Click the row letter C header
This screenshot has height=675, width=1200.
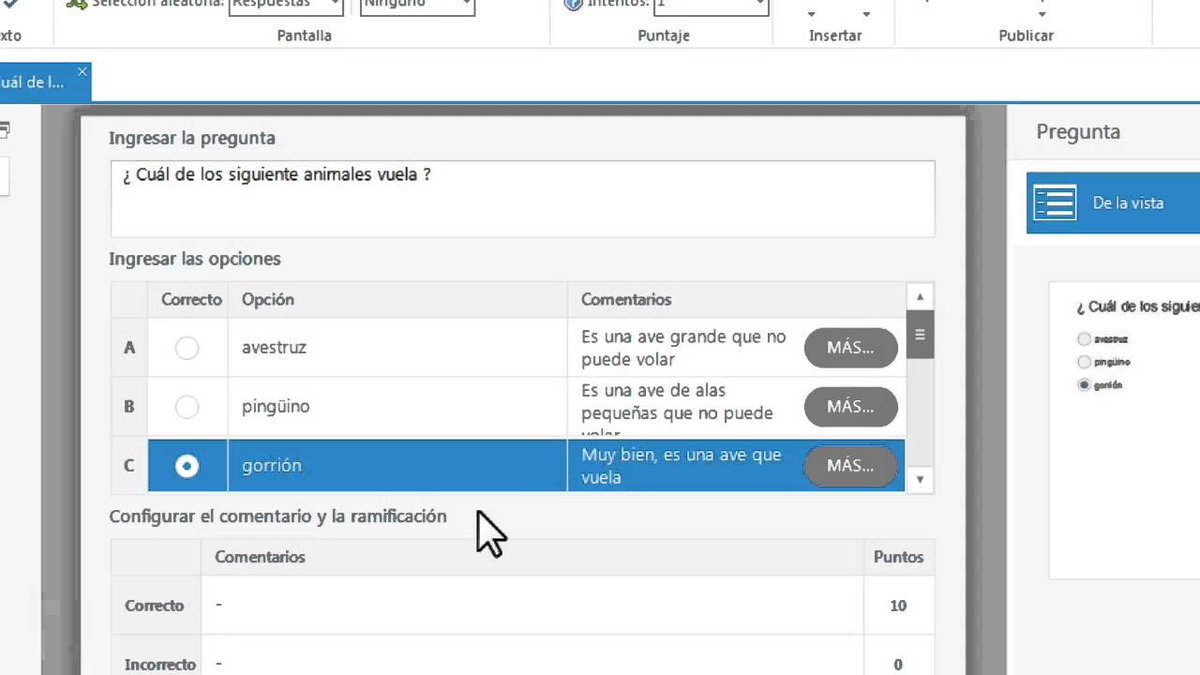[x=129, y=466]
